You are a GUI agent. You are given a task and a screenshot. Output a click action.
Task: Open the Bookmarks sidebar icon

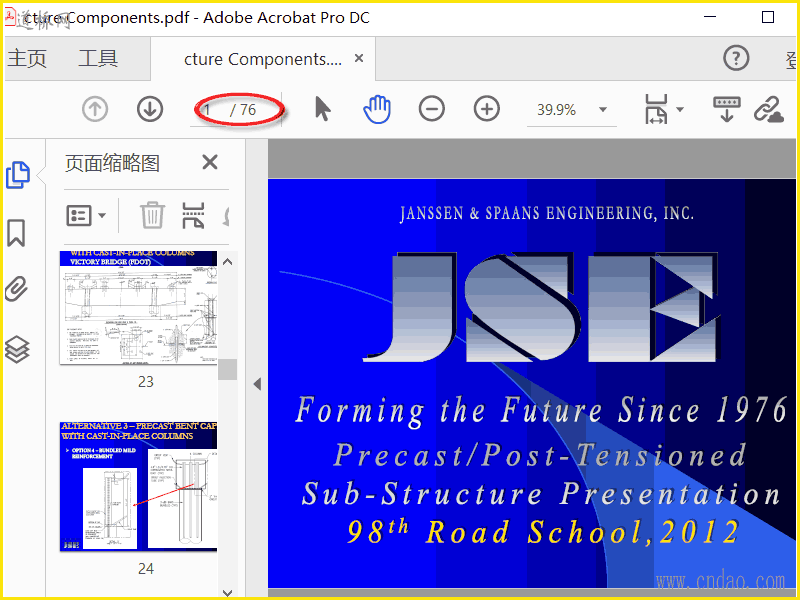[x=16, y=233]
